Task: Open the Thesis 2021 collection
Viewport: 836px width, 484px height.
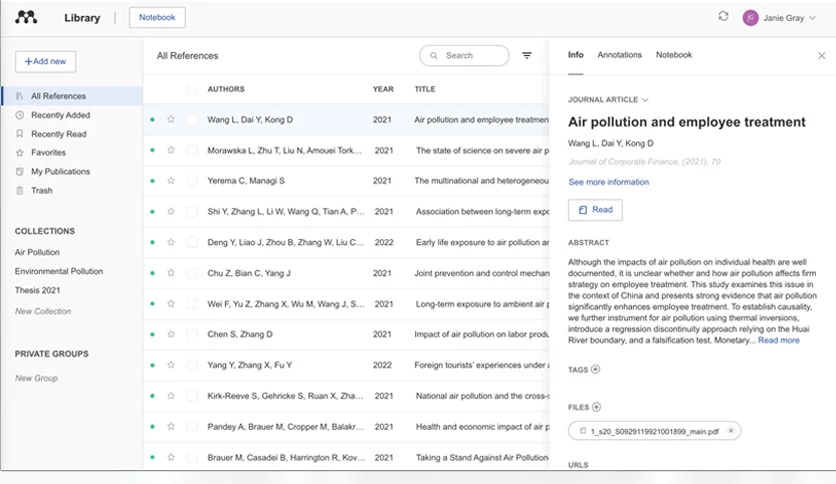Action: [37, 290]
